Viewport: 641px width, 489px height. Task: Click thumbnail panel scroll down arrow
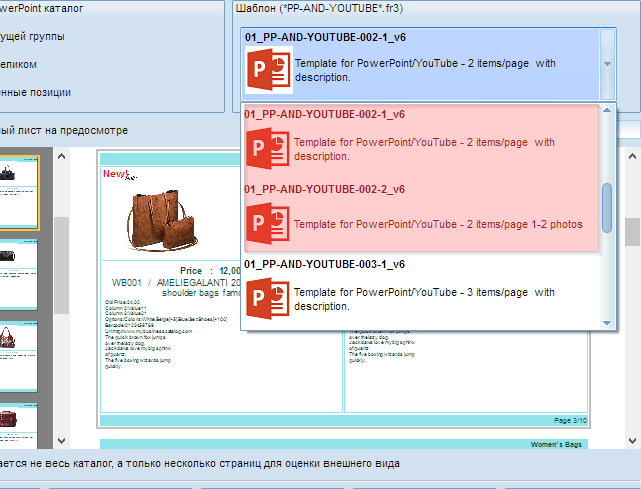61,441
